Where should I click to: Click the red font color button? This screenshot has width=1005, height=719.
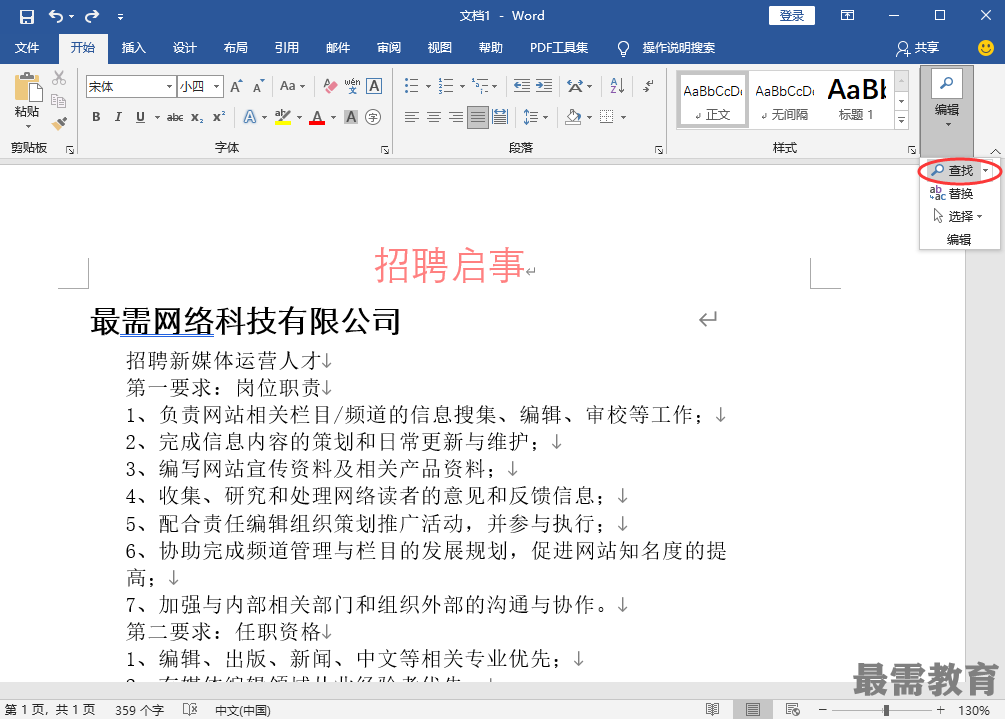click(317, 117)
